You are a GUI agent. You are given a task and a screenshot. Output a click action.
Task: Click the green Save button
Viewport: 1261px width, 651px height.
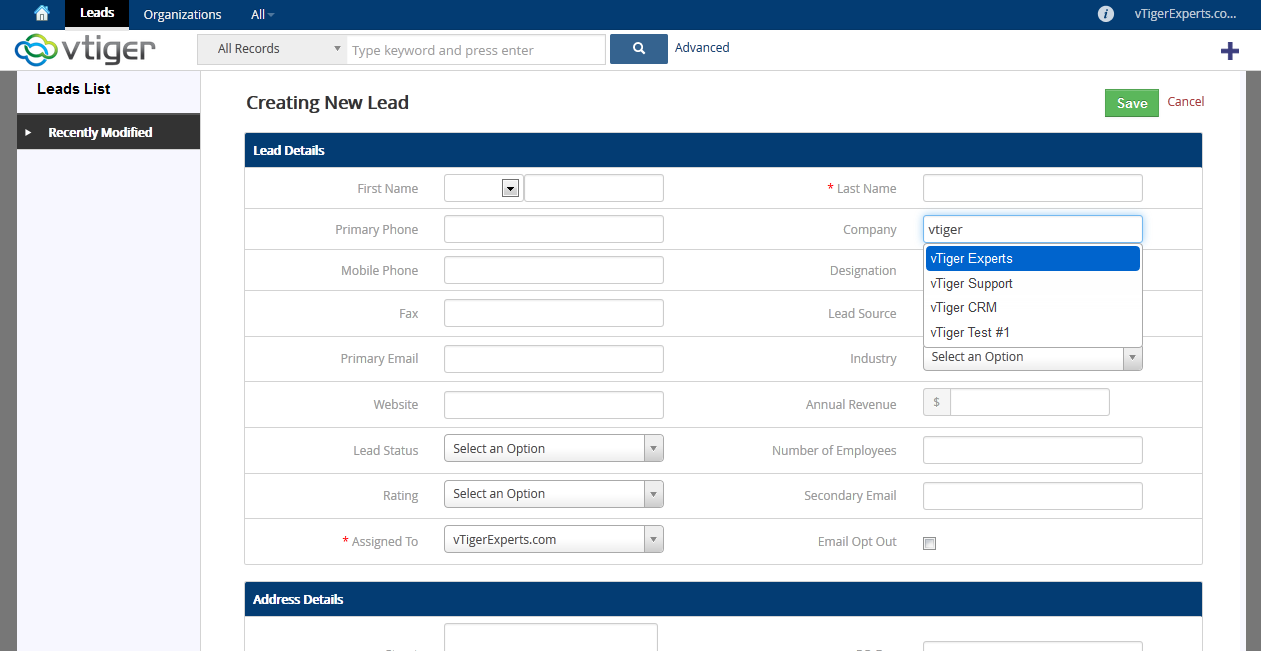point(1132,103)
